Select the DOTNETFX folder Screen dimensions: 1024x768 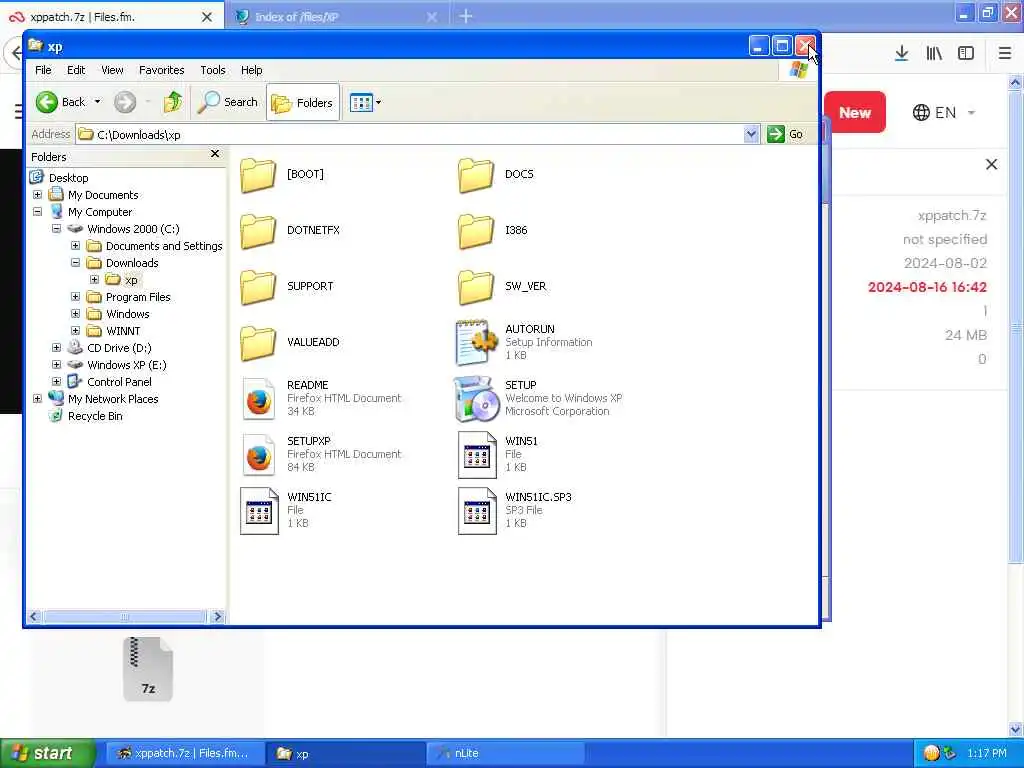click(x=258, y=231)
